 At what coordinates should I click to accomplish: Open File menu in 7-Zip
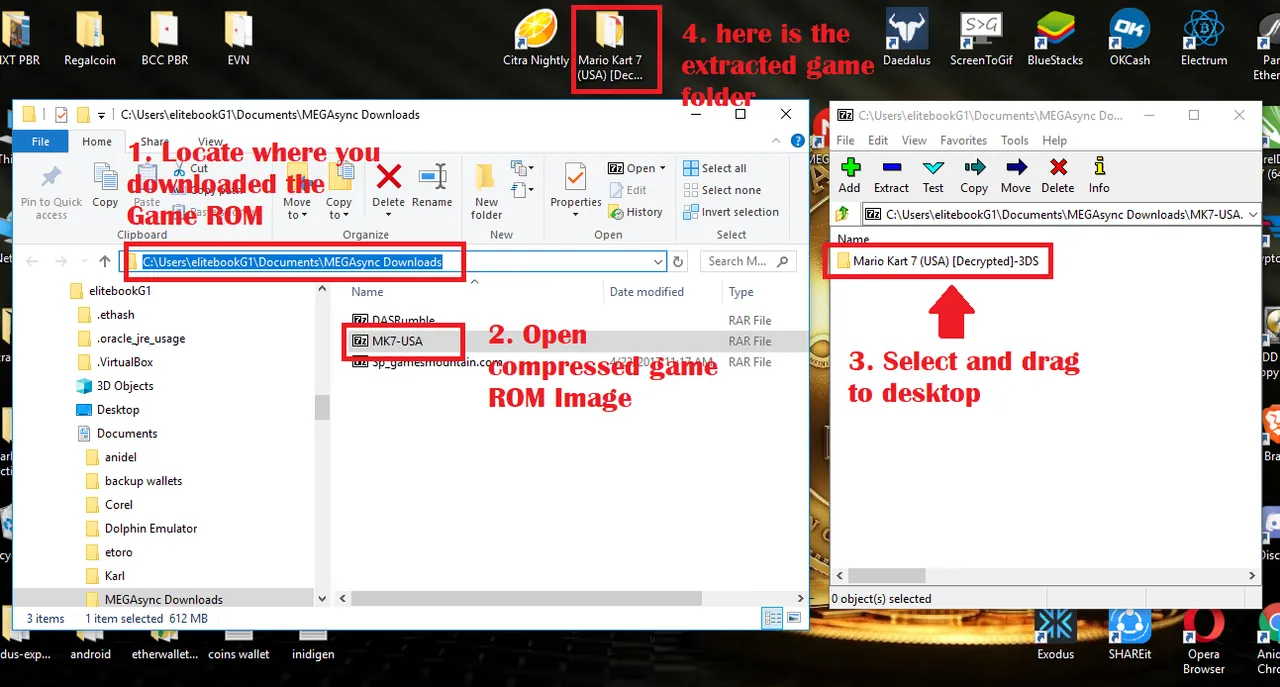(x=845, y=141)
